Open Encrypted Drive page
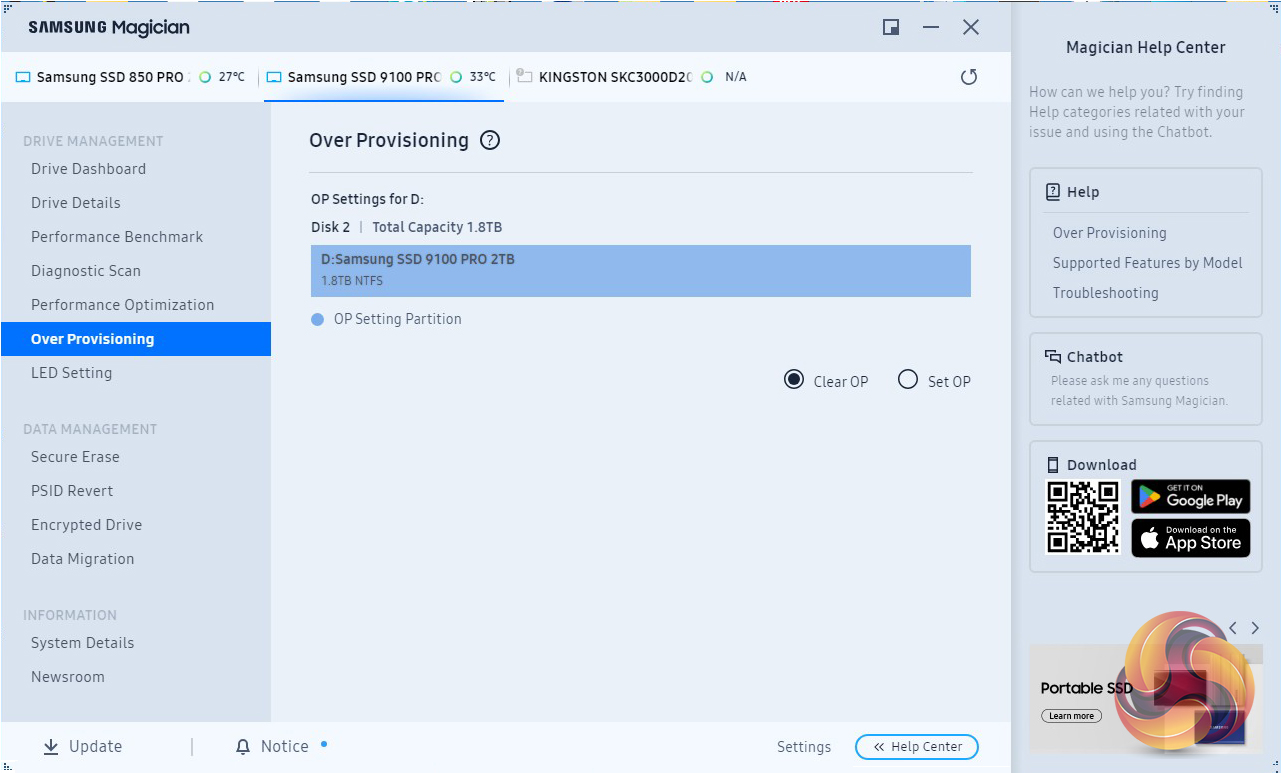The width and height of the screenshot is (1282, 773). click(x=87, y=525)
